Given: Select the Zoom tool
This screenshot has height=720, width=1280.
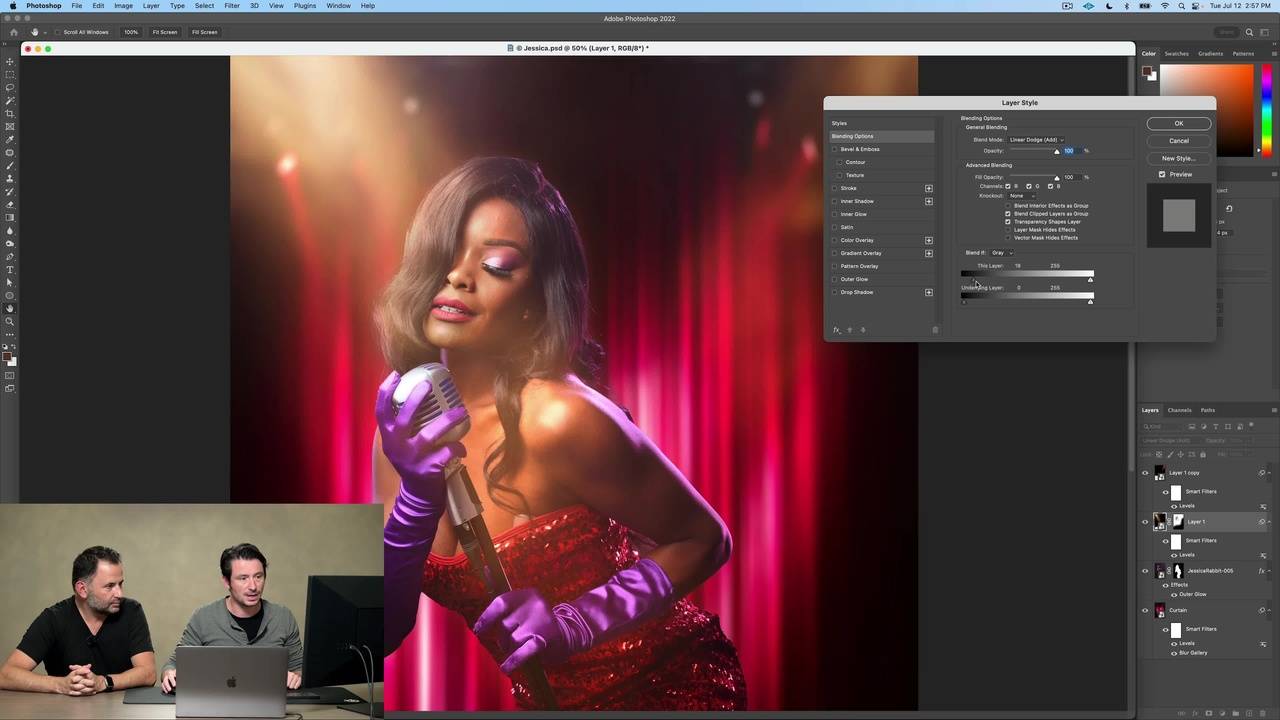Looking at the screenshot, I should point(10,322).
